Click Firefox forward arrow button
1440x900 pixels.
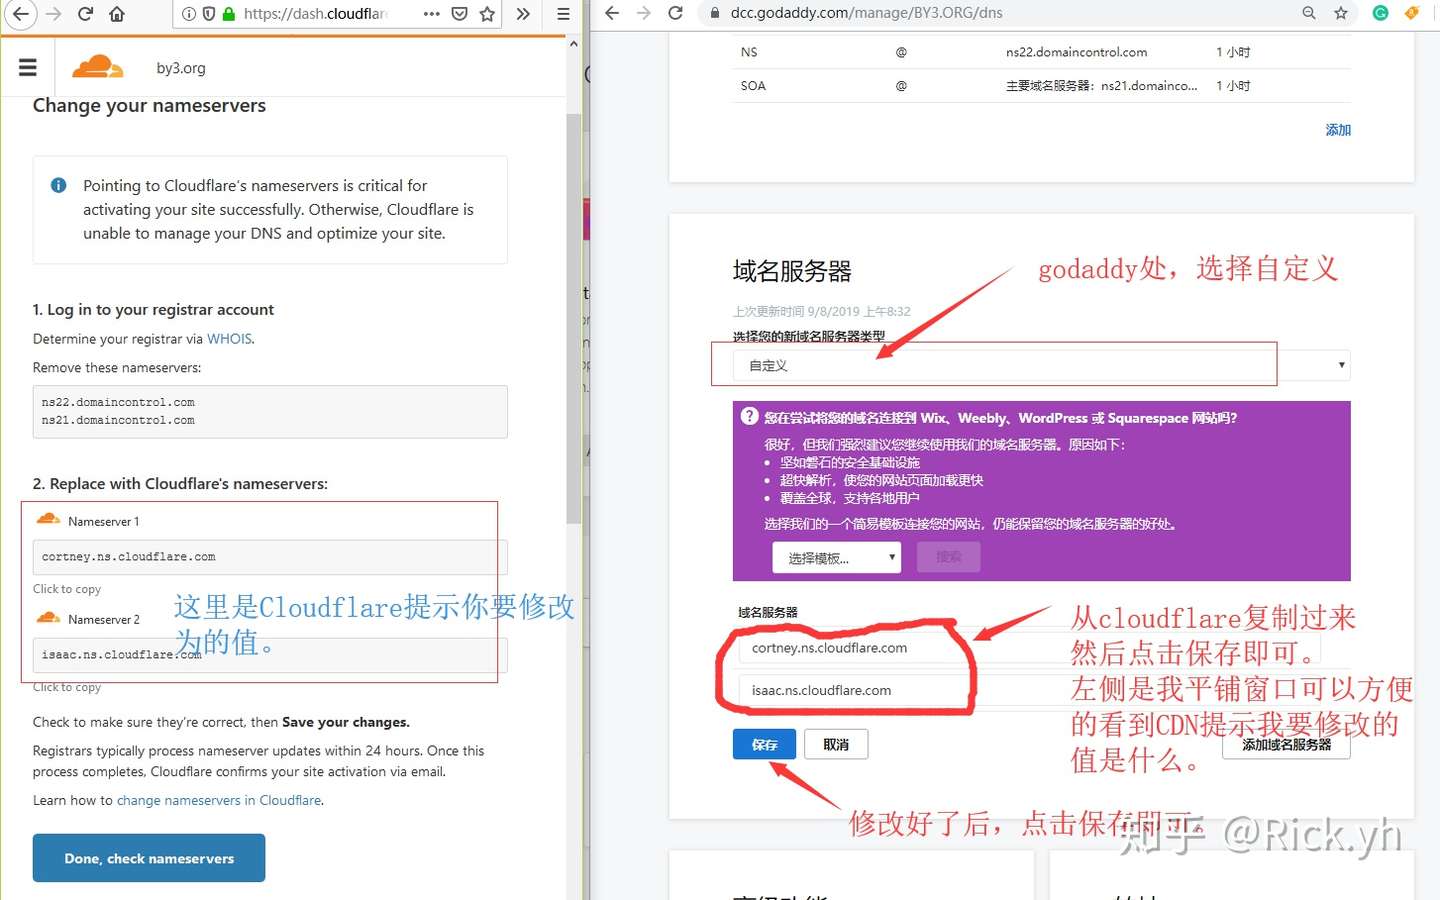(53, 14)
